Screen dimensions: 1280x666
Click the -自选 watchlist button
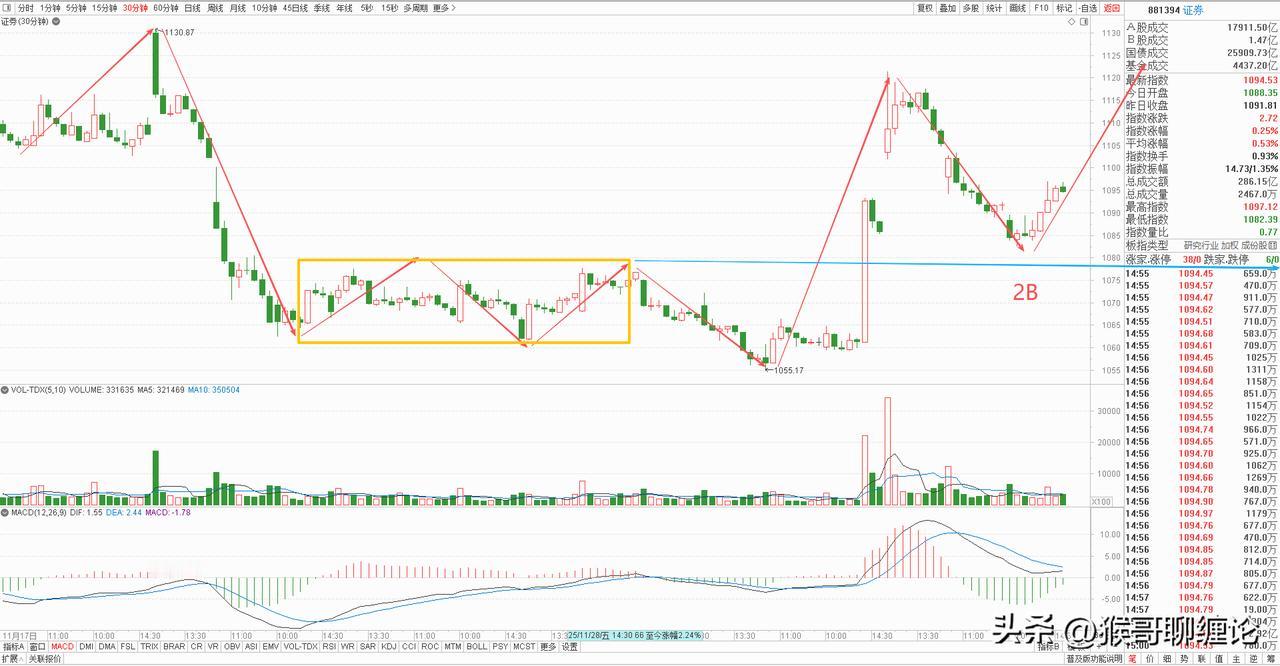pyautogui.click(x=1088, y=8)
